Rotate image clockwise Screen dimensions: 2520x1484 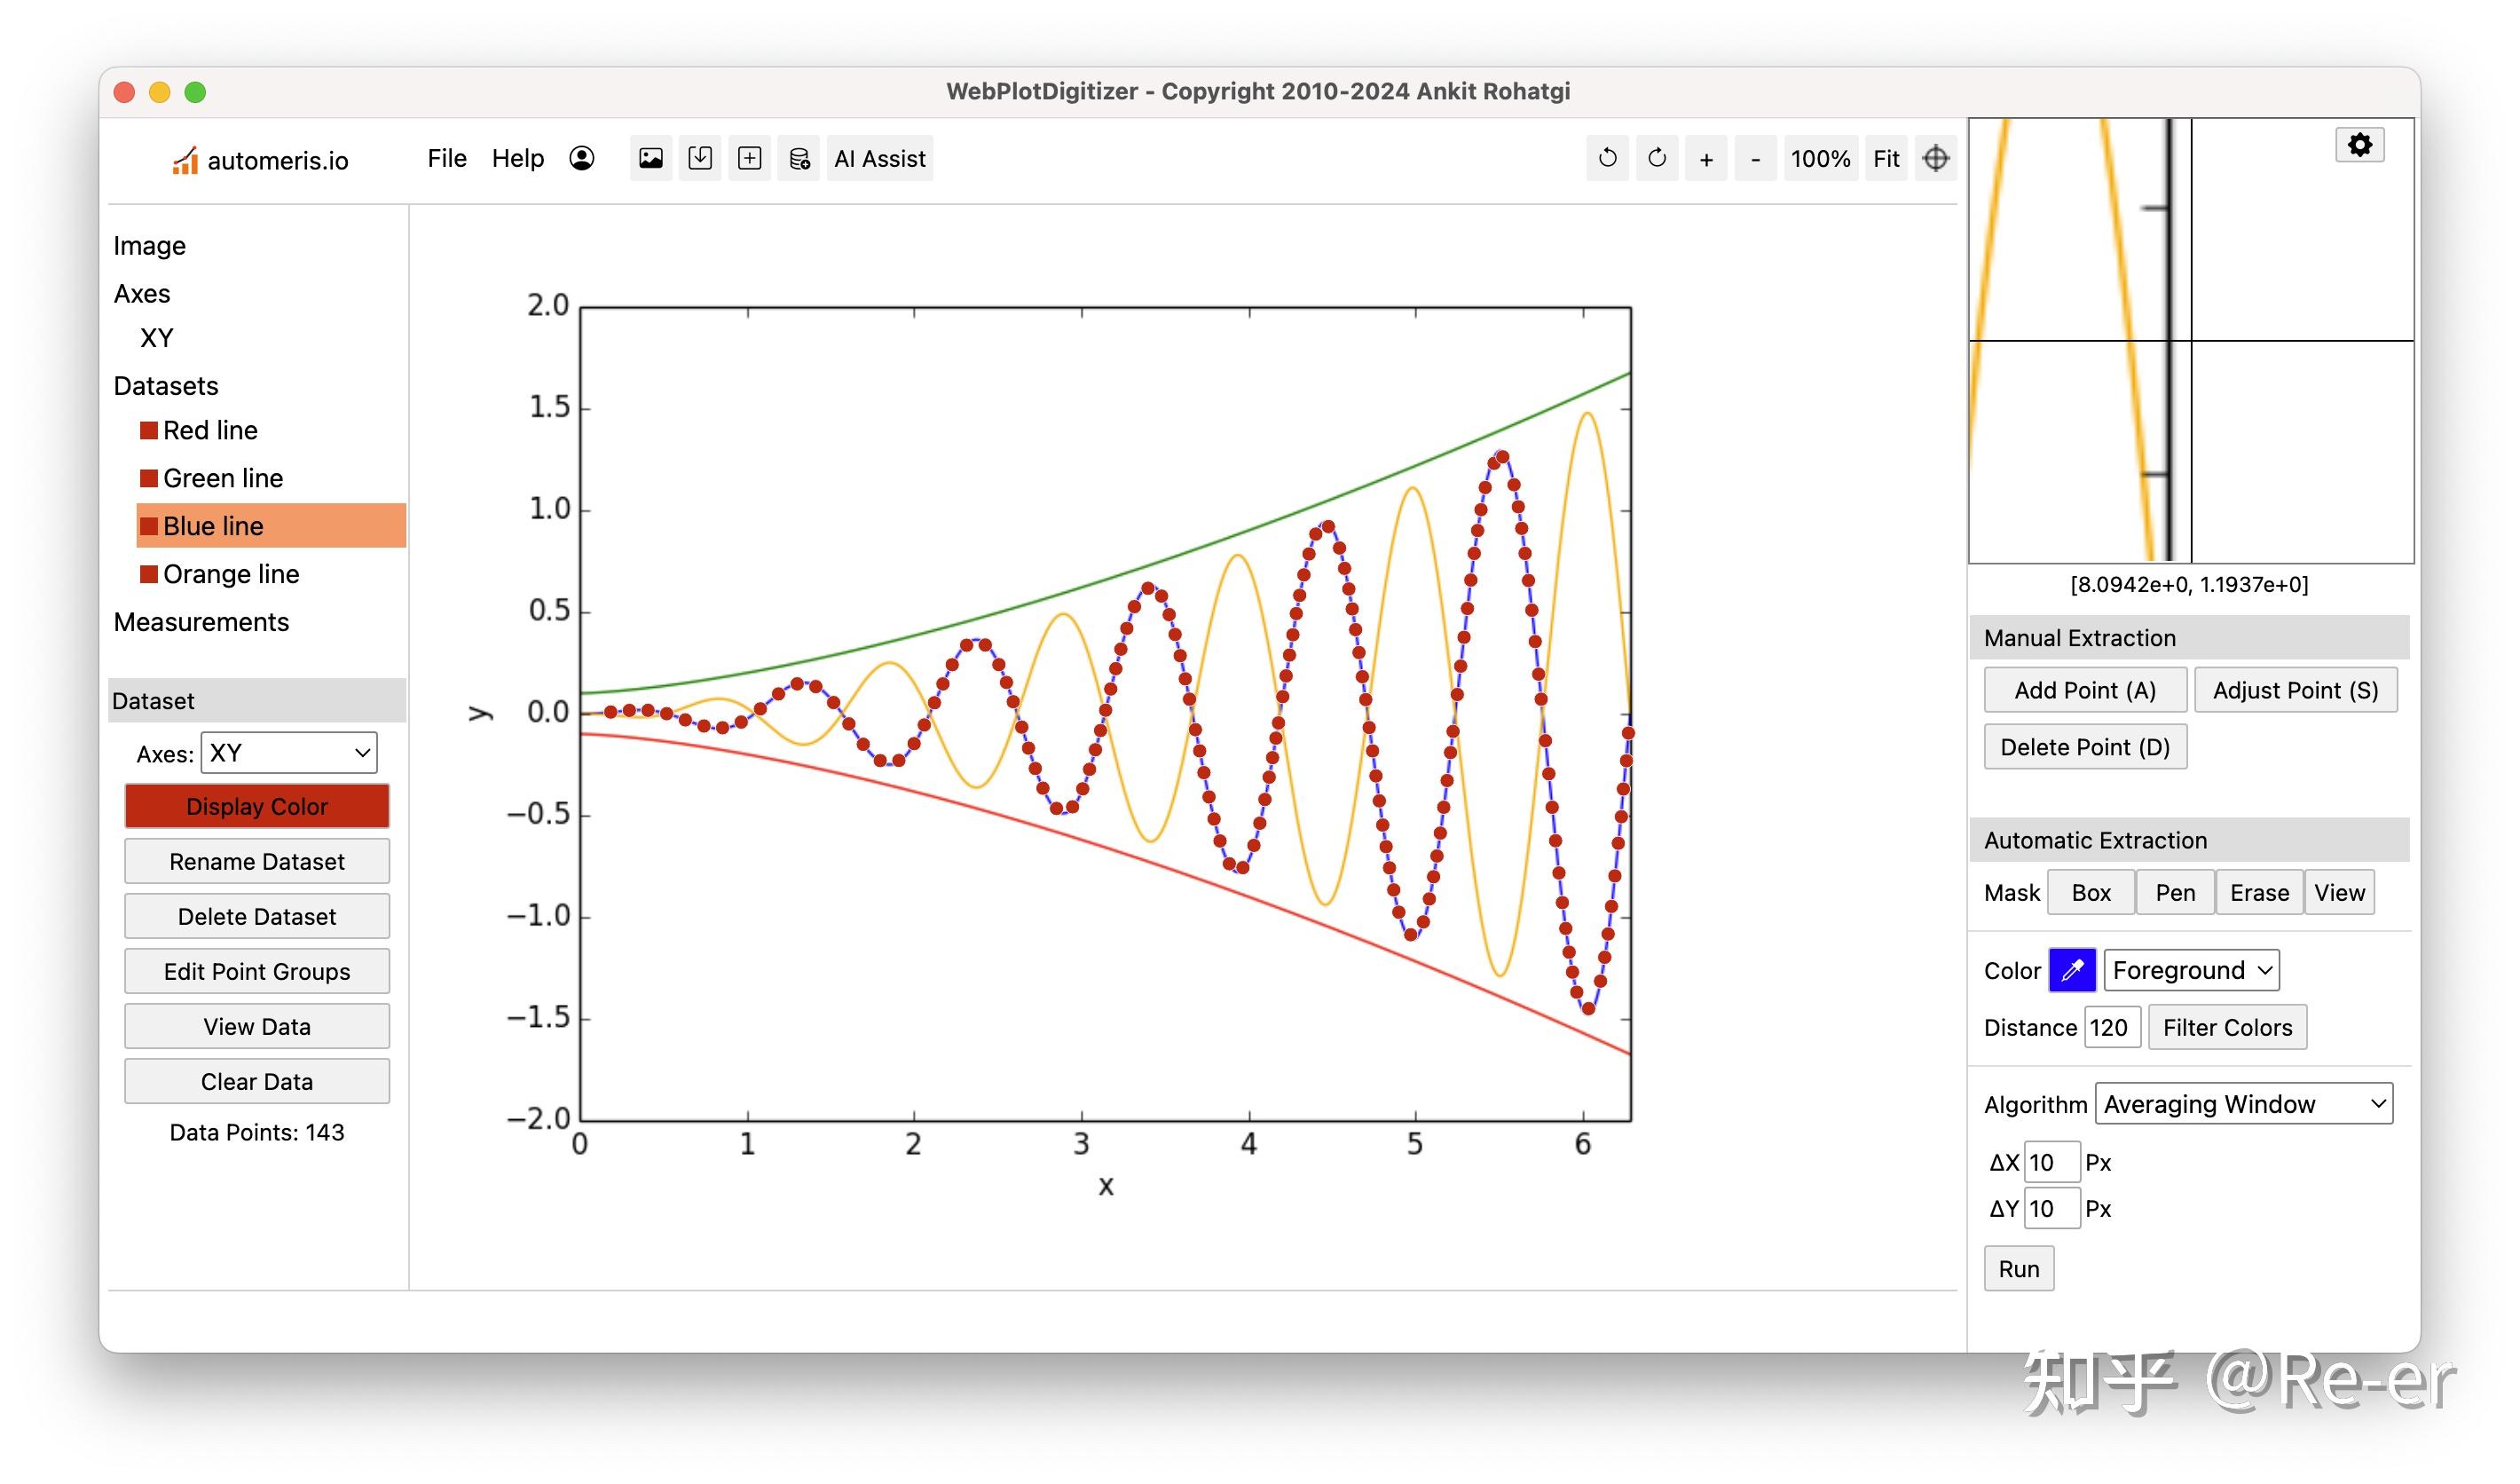1657,158
